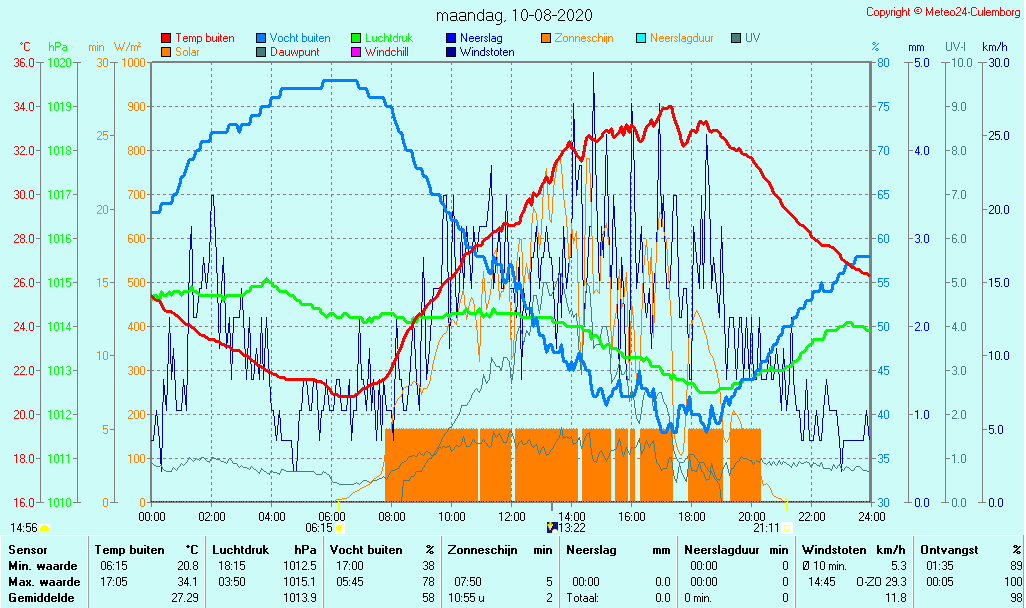Click the Windstoten legend label
The height and width of the screenshot is (608, 1026).
487,51
